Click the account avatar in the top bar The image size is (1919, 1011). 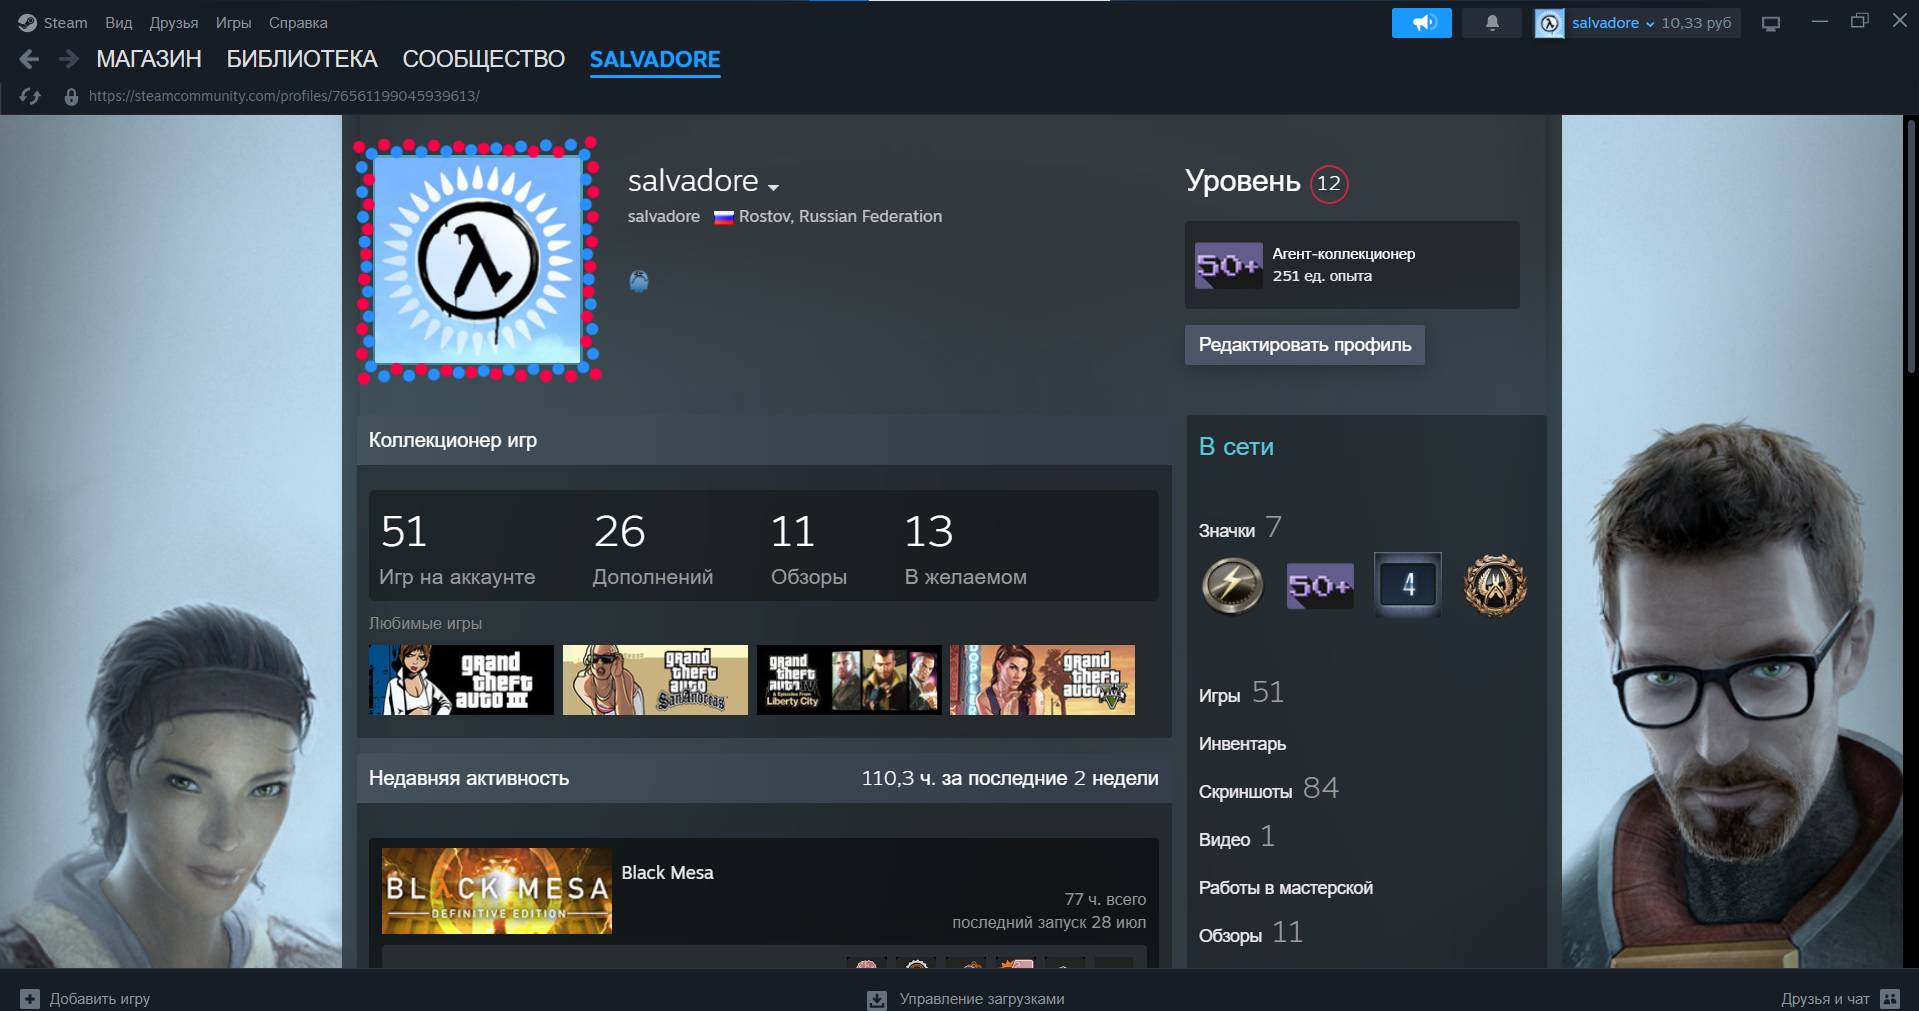[x=1549, y=23]
